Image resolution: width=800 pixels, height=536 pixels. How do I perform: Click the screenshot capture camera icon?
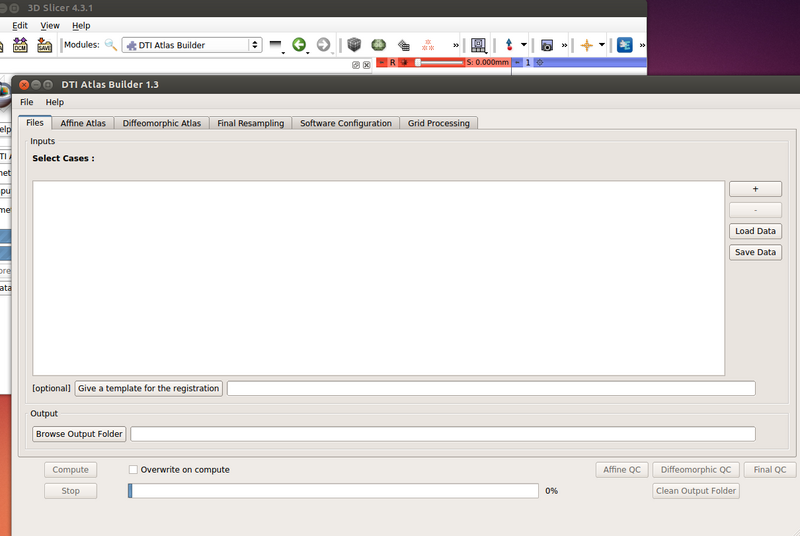547,45
